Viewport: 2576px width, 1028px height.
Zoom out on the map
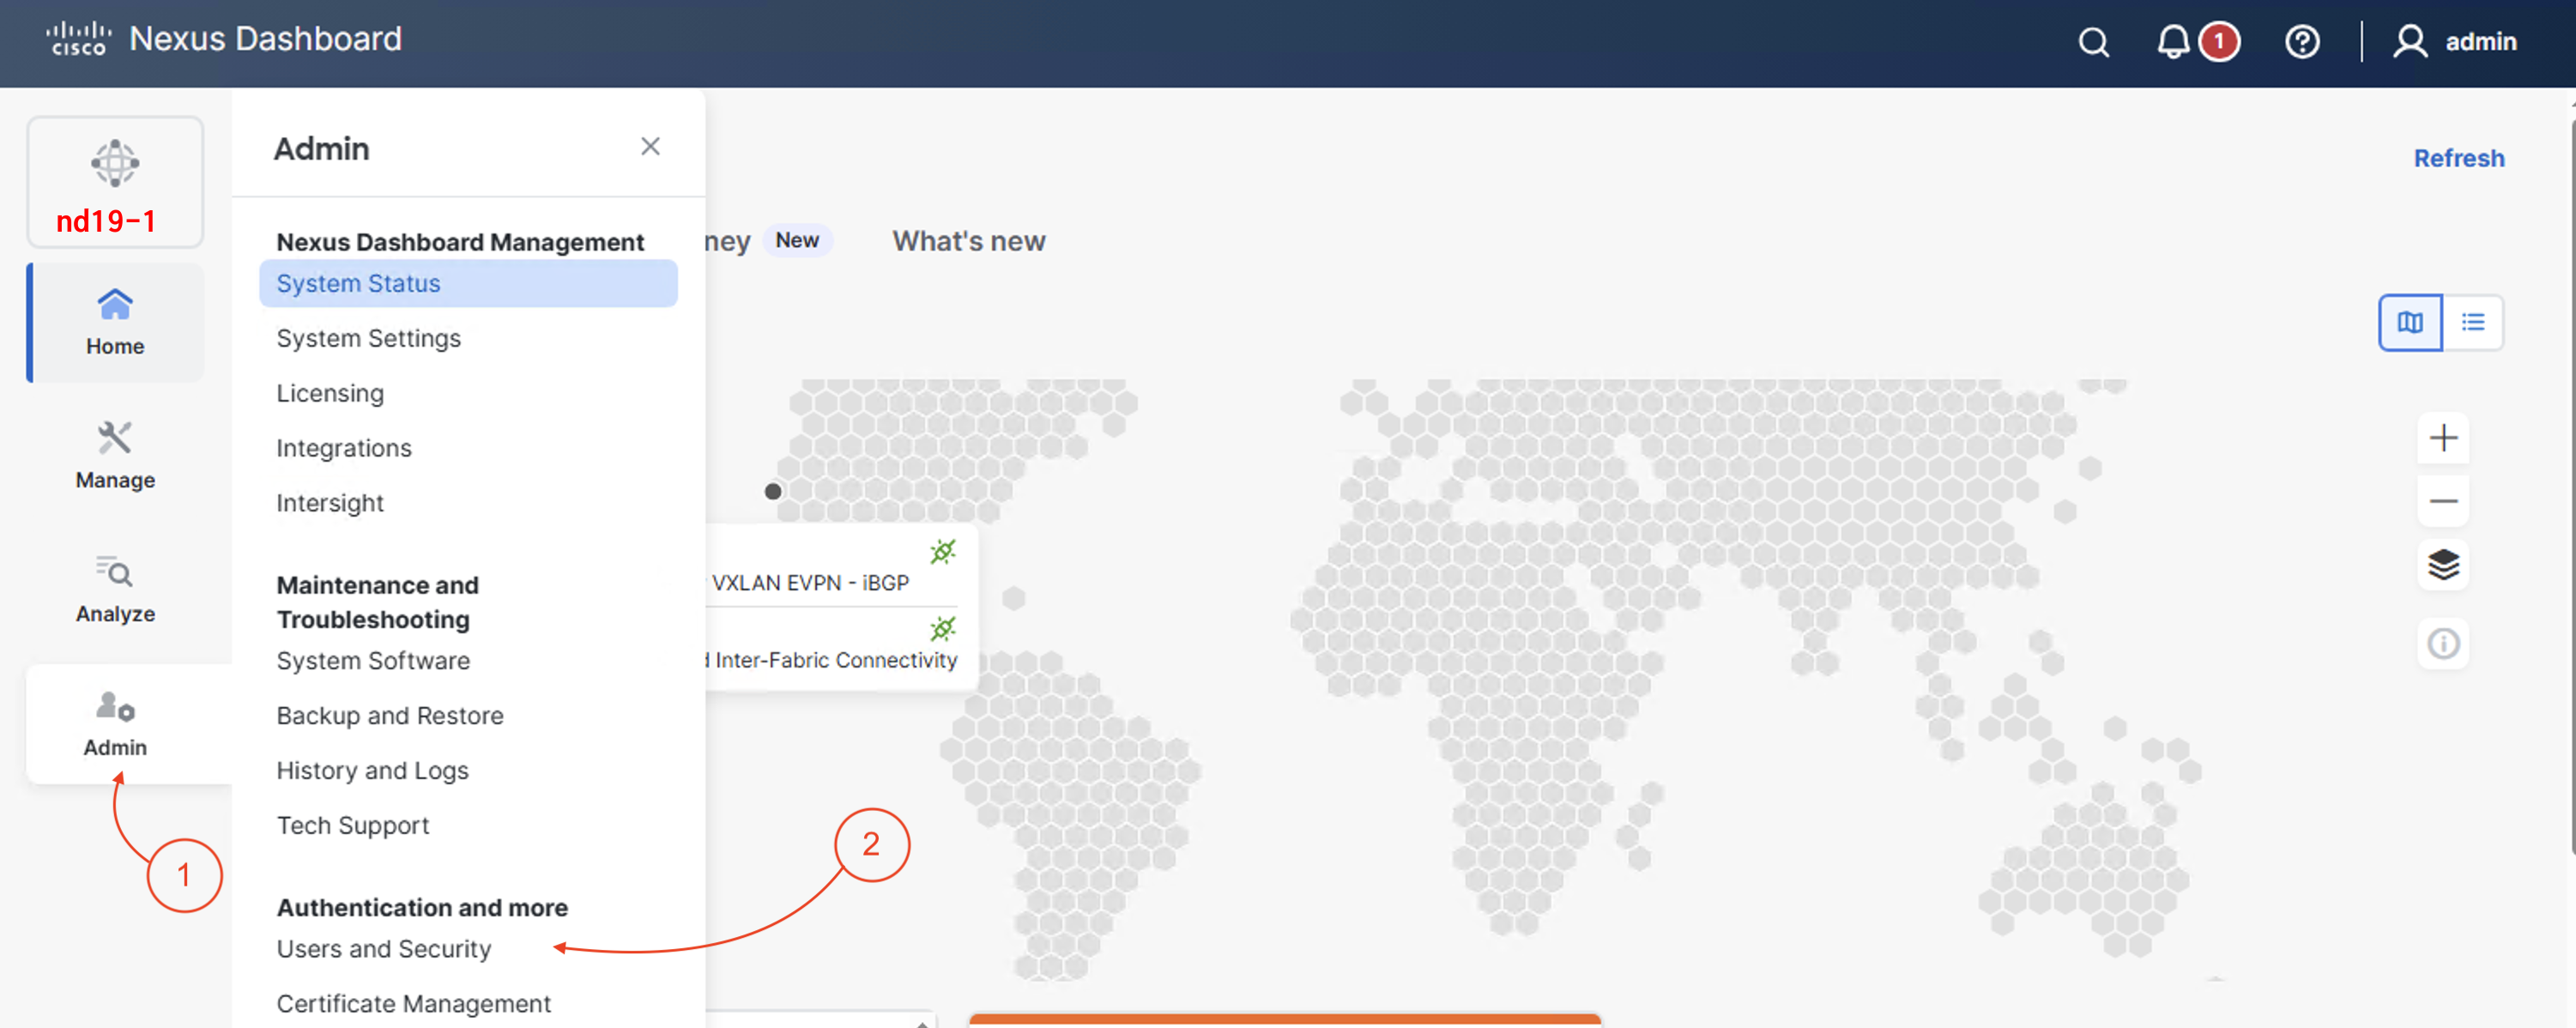(2442, 501)
